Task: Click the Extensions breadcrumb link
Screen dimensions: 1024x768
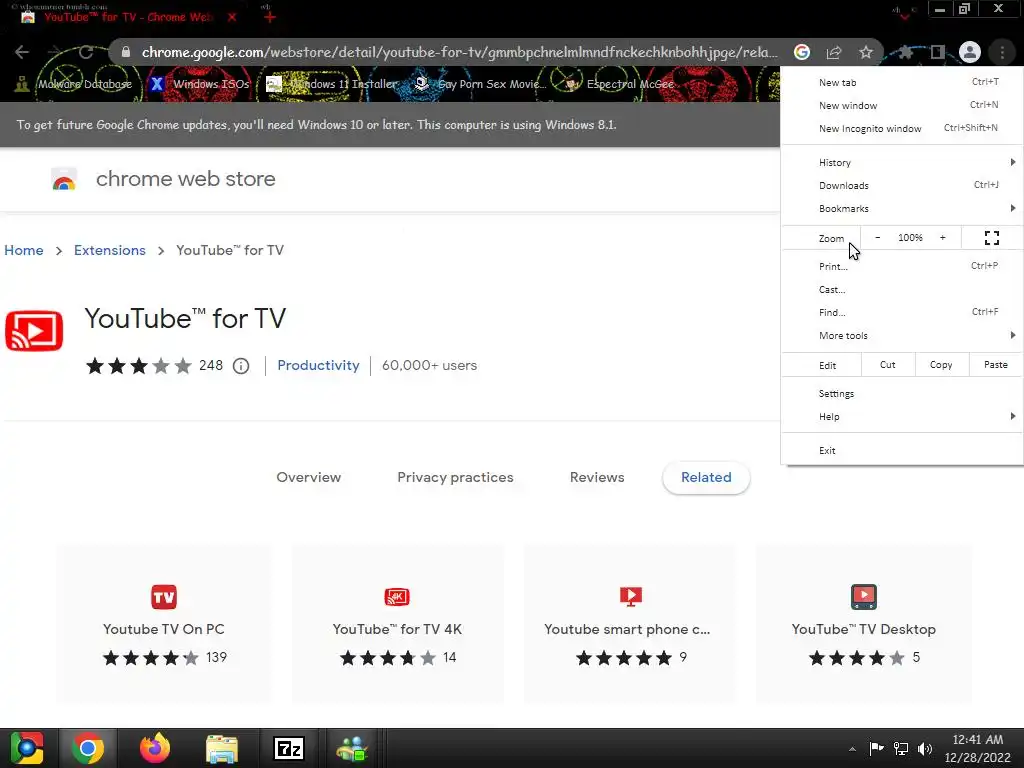Action: (x=110, y=251)
